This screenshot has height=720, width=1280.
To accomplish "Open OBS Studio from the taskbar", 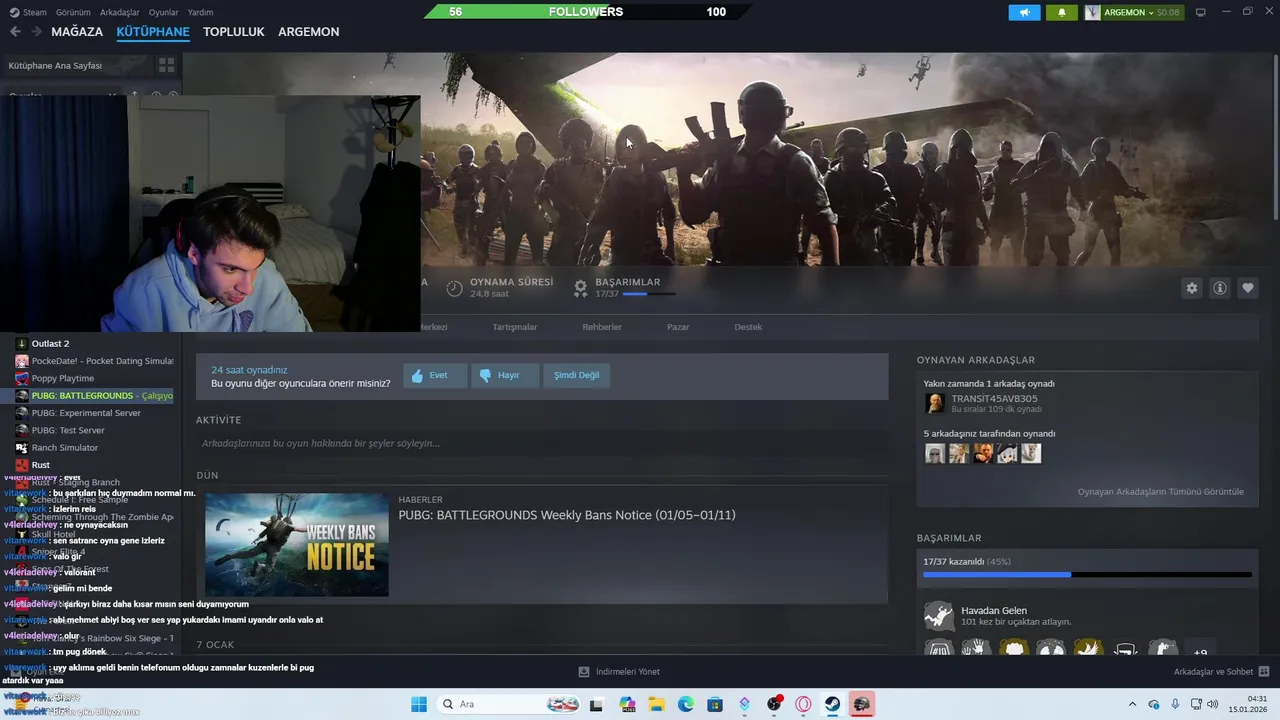I will [774, 704].
